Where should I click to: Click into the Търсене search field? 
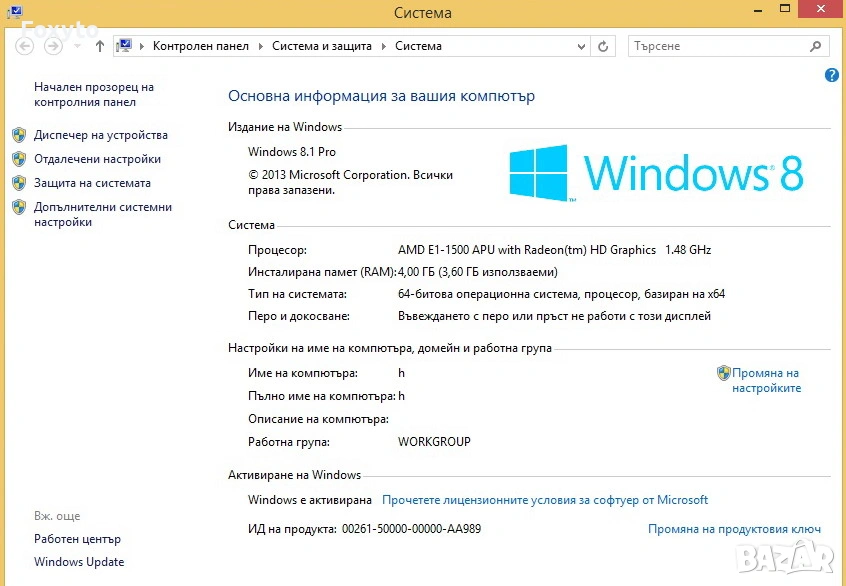(x=715, y=46)
